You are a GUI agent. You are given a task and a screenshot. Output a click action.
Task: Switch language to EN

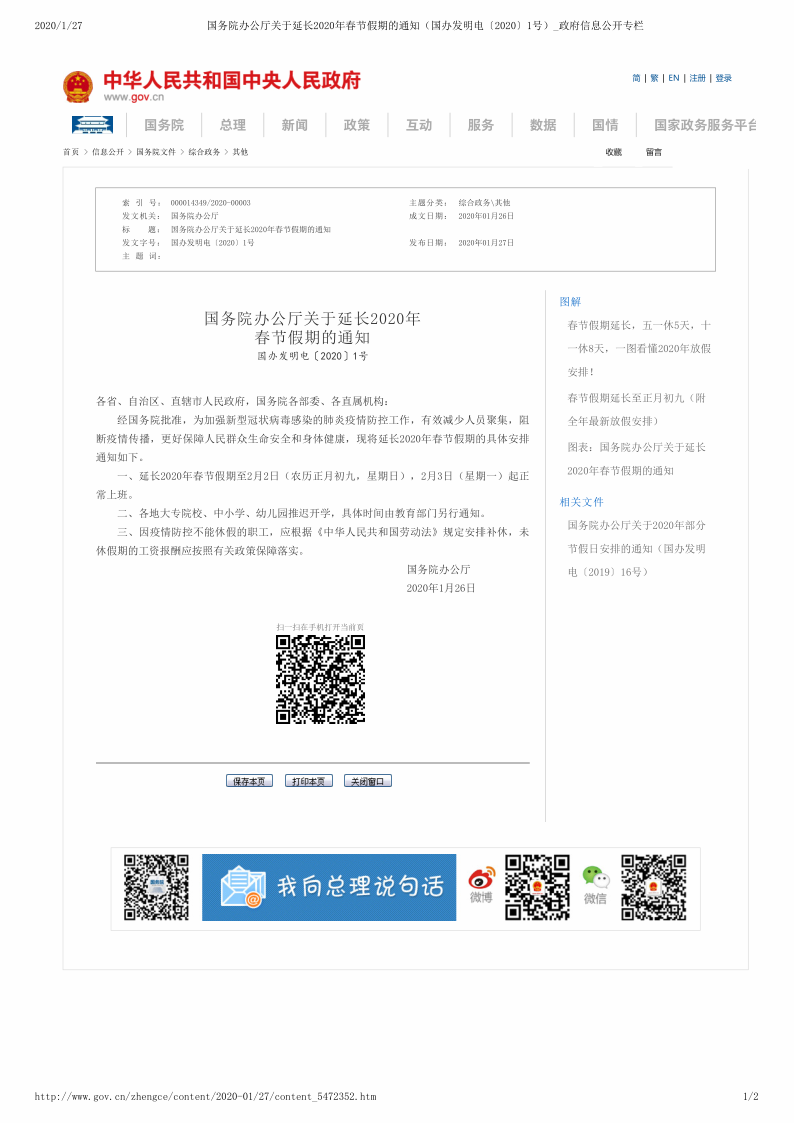click(x=674, y=78)
